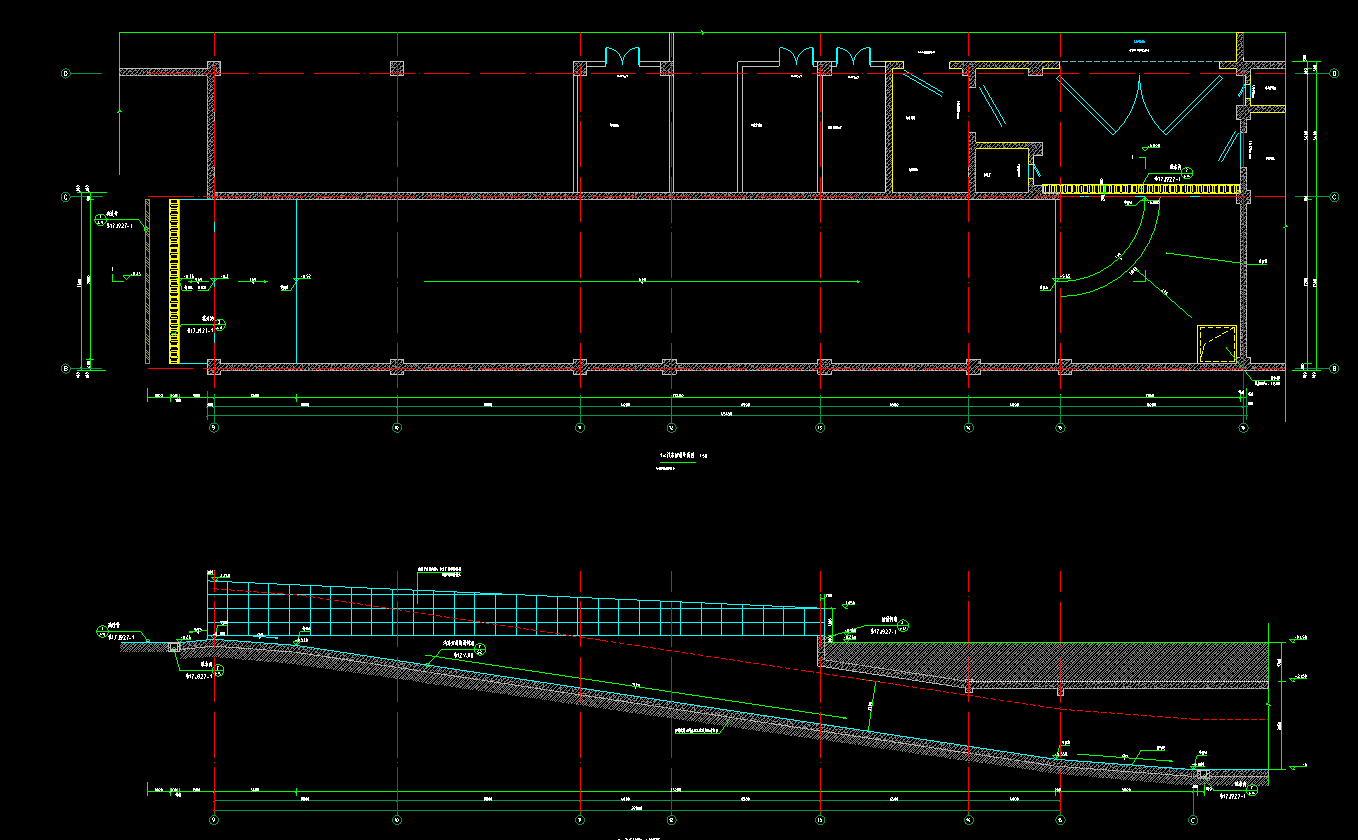The image size is (1358, 840).
Task: Click the cyan grid wall in section view
Action: (x=500, y=615)
